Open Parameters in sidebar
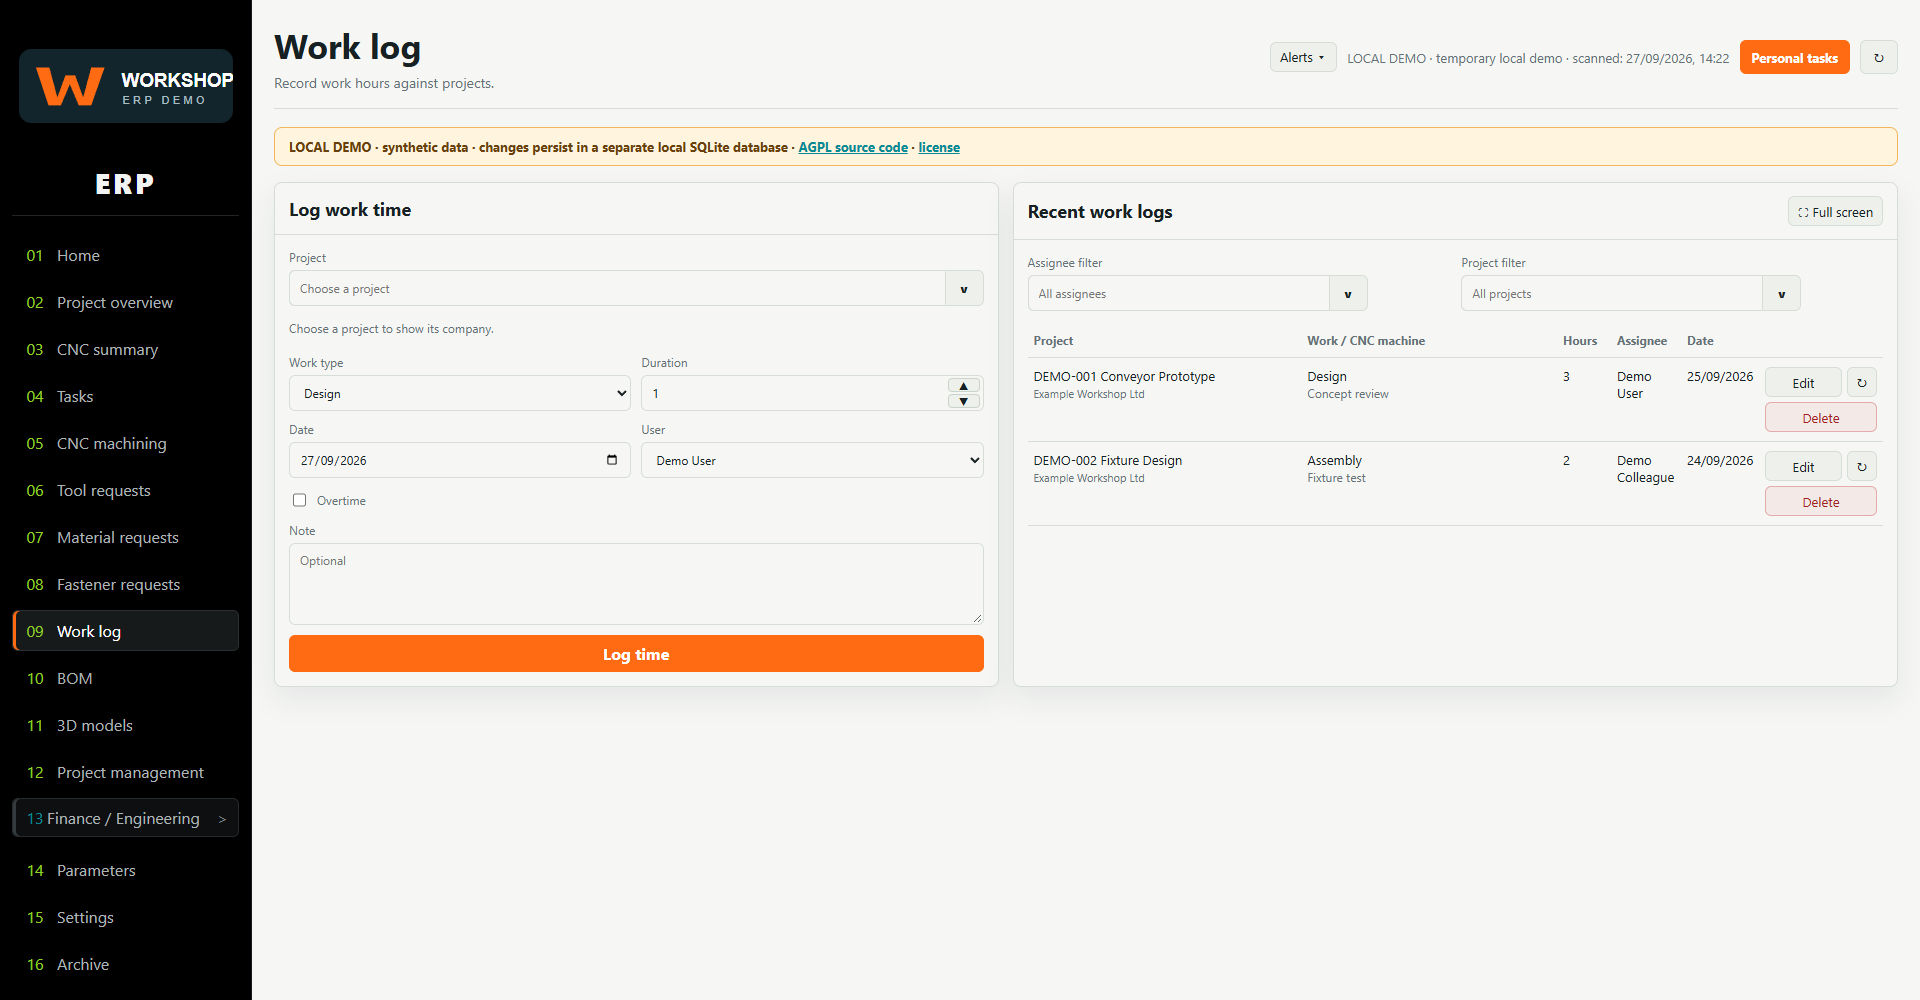The image size is (1920, 1000). (x=126, y=870)
